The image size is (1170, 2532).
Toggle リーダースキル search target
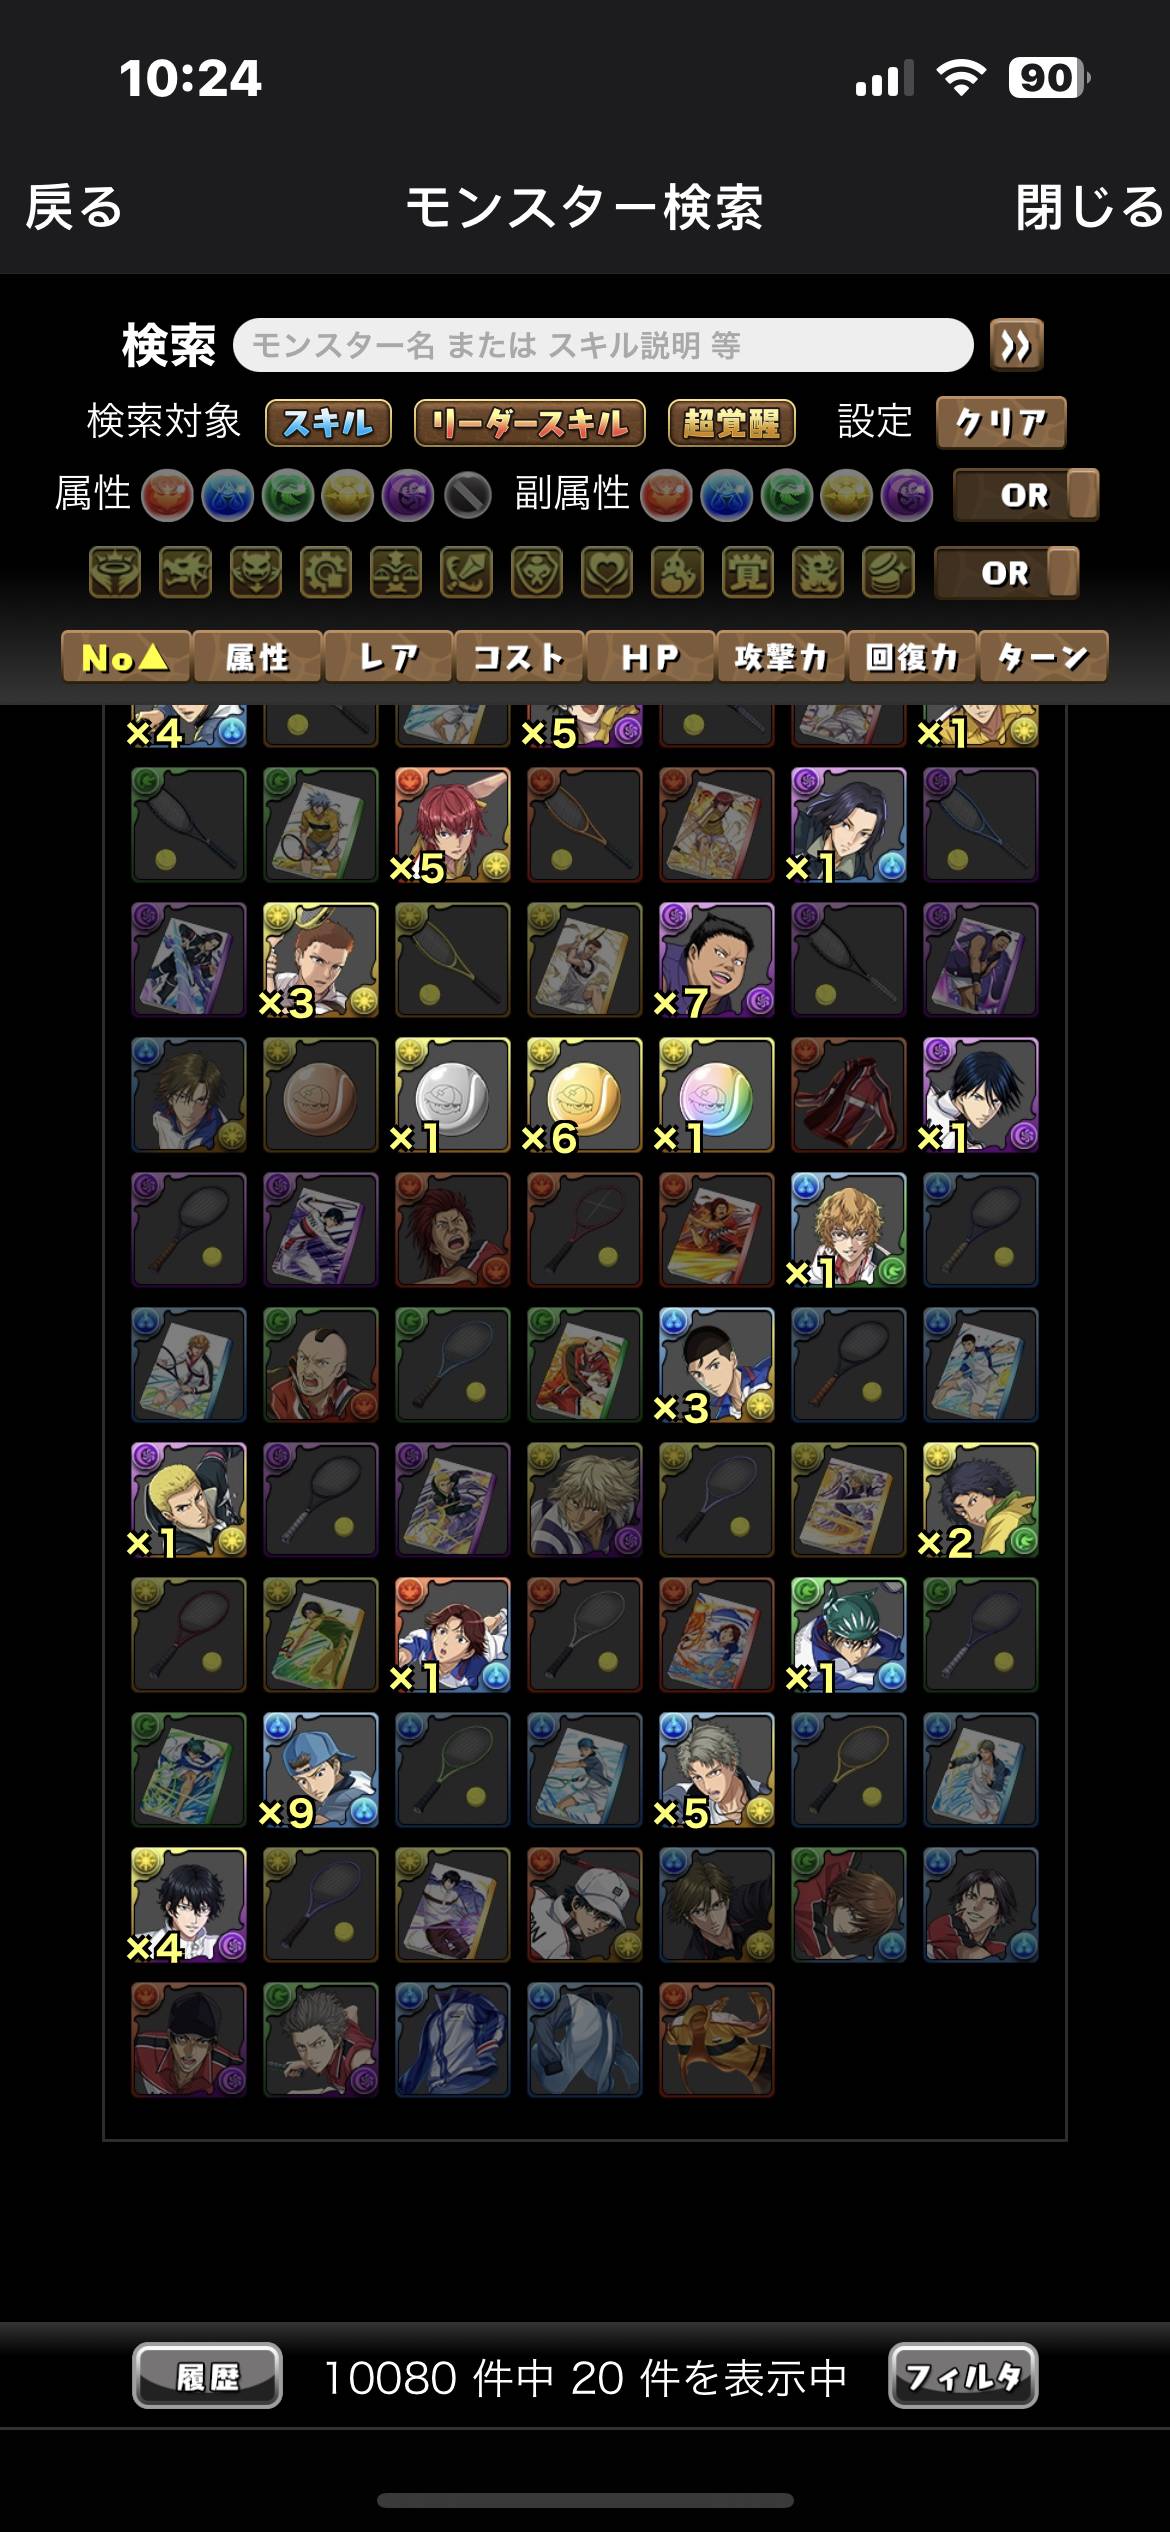pos(530,423)
